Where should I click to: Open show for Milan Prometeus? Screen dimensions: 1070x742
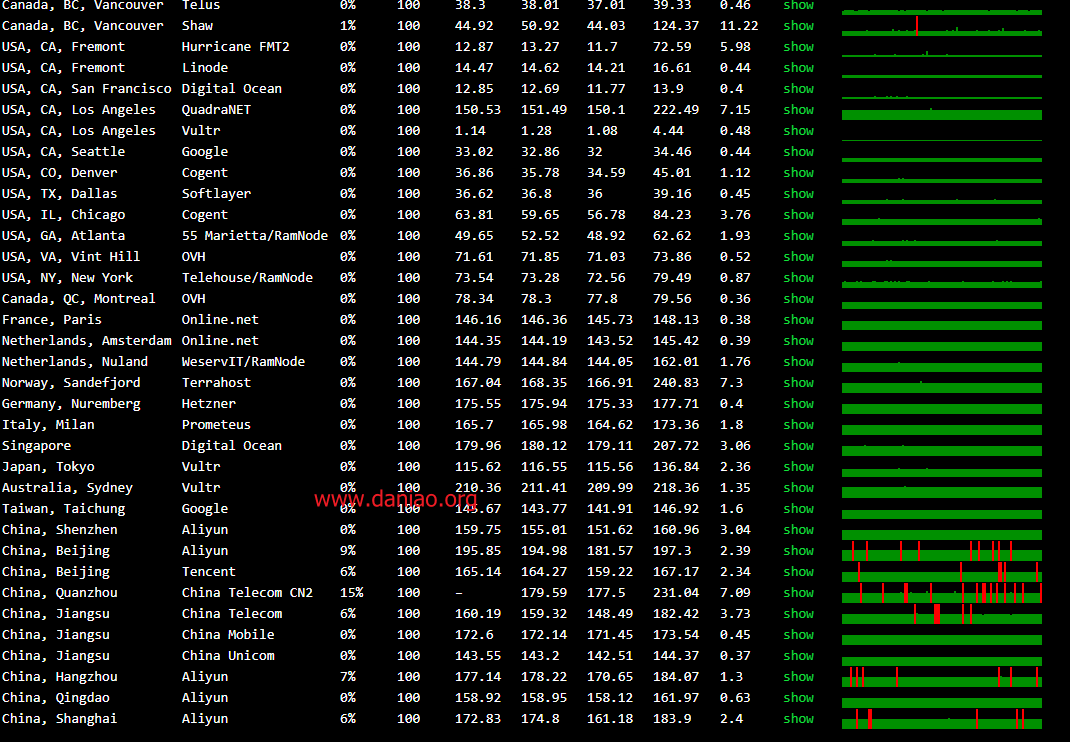point(798,425)
